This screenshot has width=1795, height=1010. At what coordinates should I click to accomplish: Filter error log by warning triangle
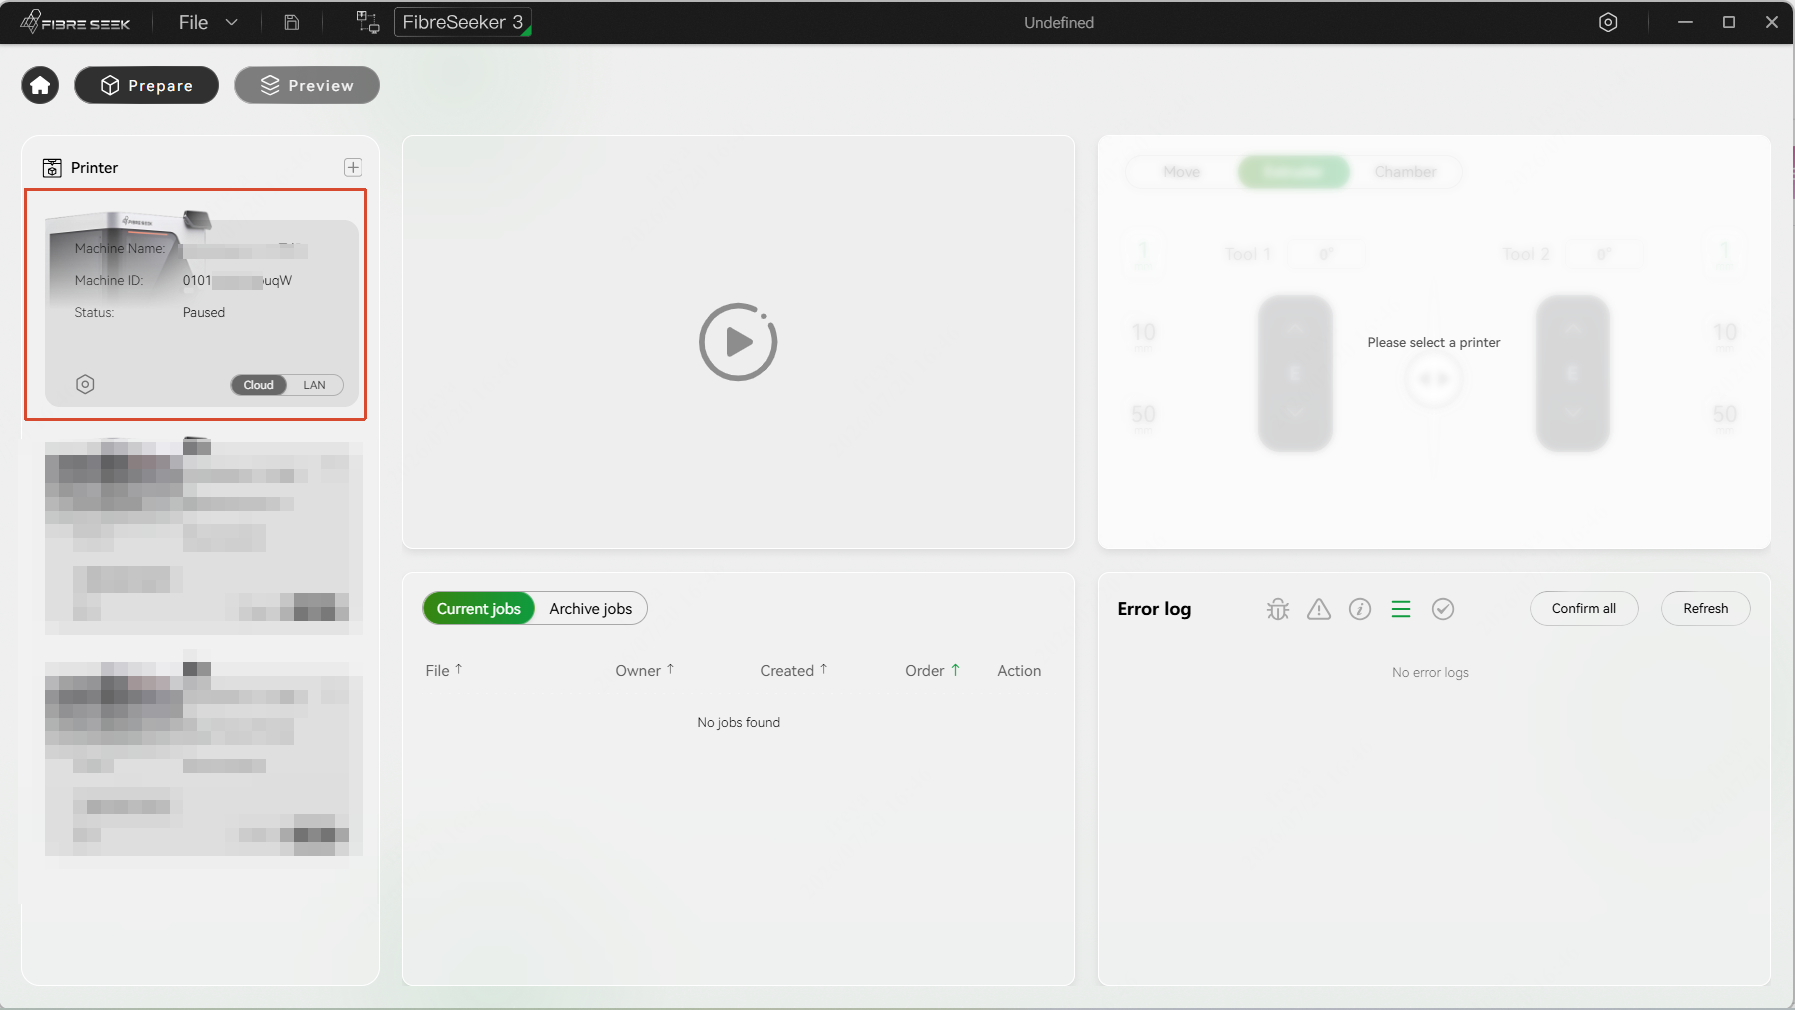[x=1319, y=609]
